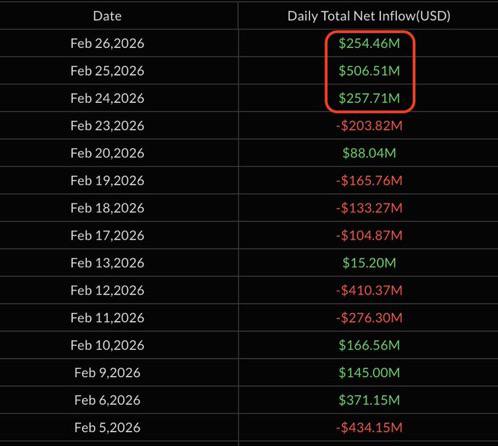This screenshot has height=446, width=498.
Task: Click the $257.71M inflow value
Action: click(369, 98)
